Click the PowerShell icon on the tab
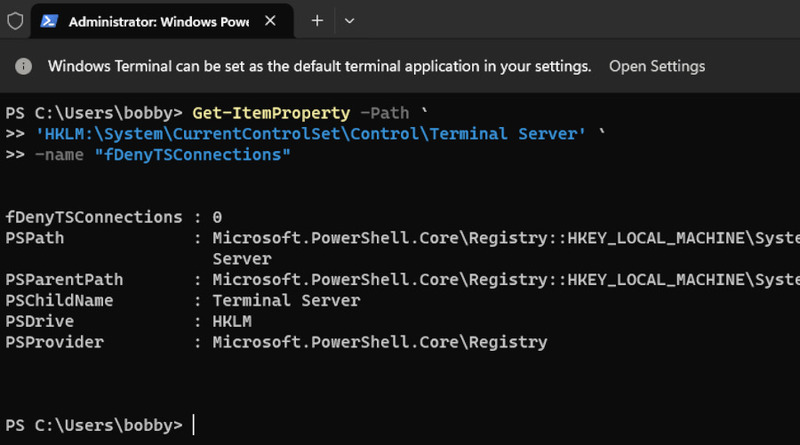Screen dimensions: 800x445 click(x=50, y=20)
